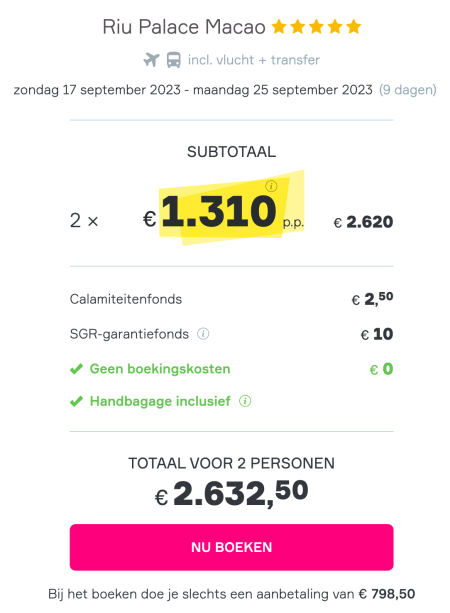450x613 pixels.
Task: Open info icon above 1.310 price
Action: pos(271,186)
